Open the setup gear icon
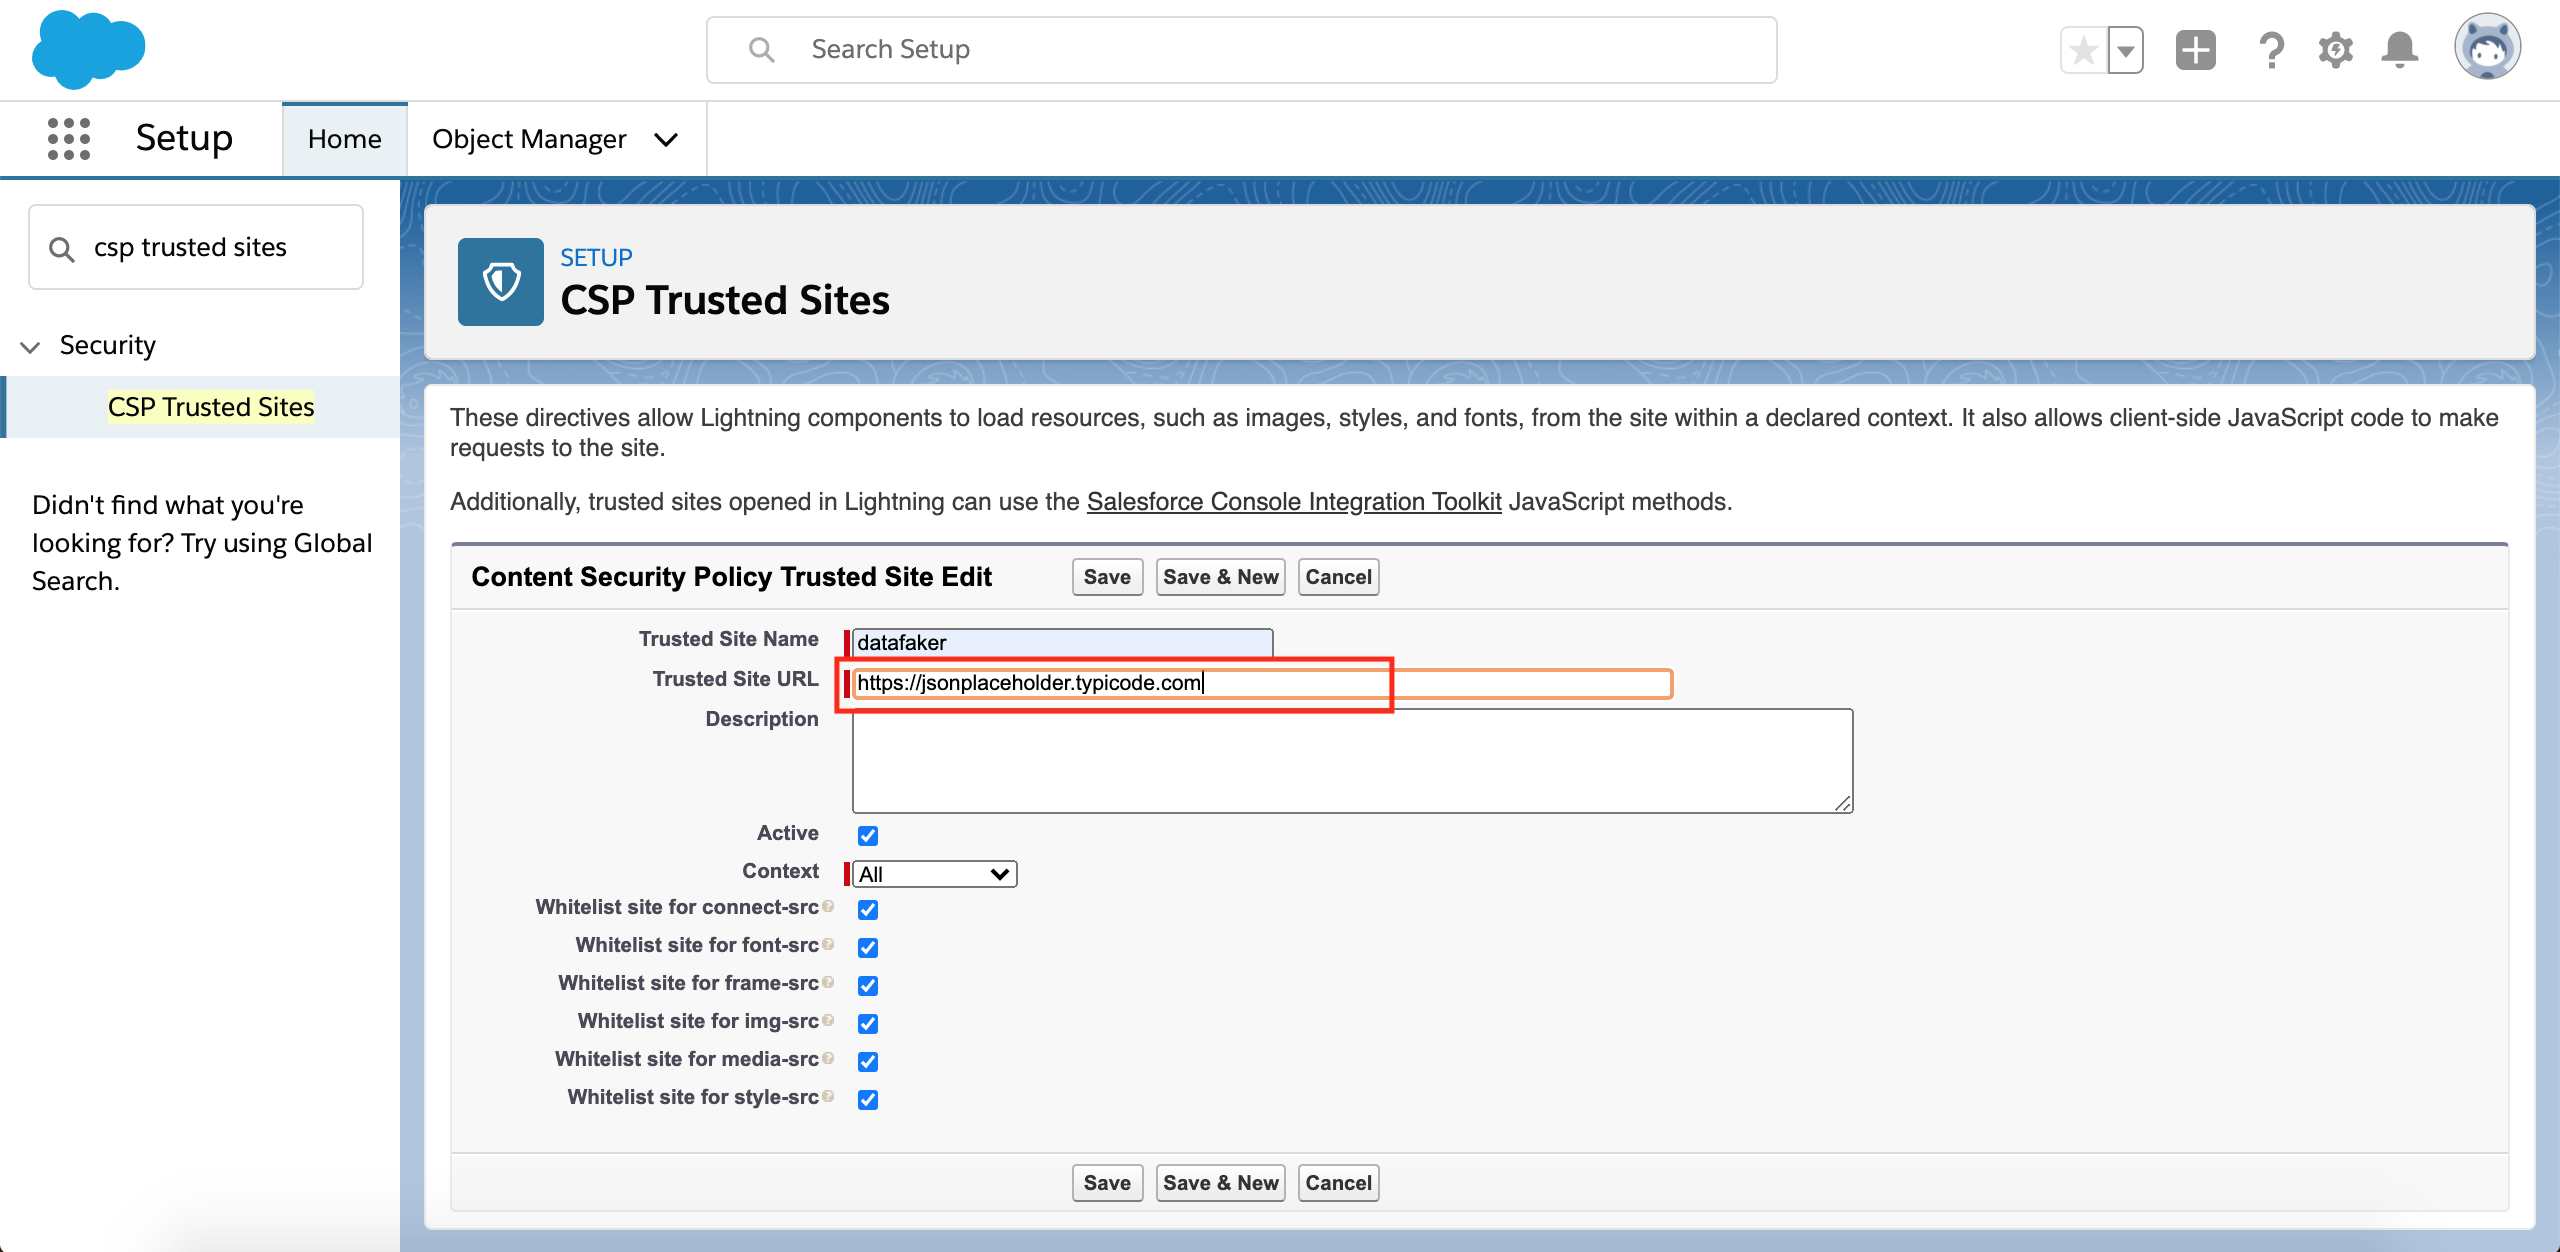 pos(2335,50)
